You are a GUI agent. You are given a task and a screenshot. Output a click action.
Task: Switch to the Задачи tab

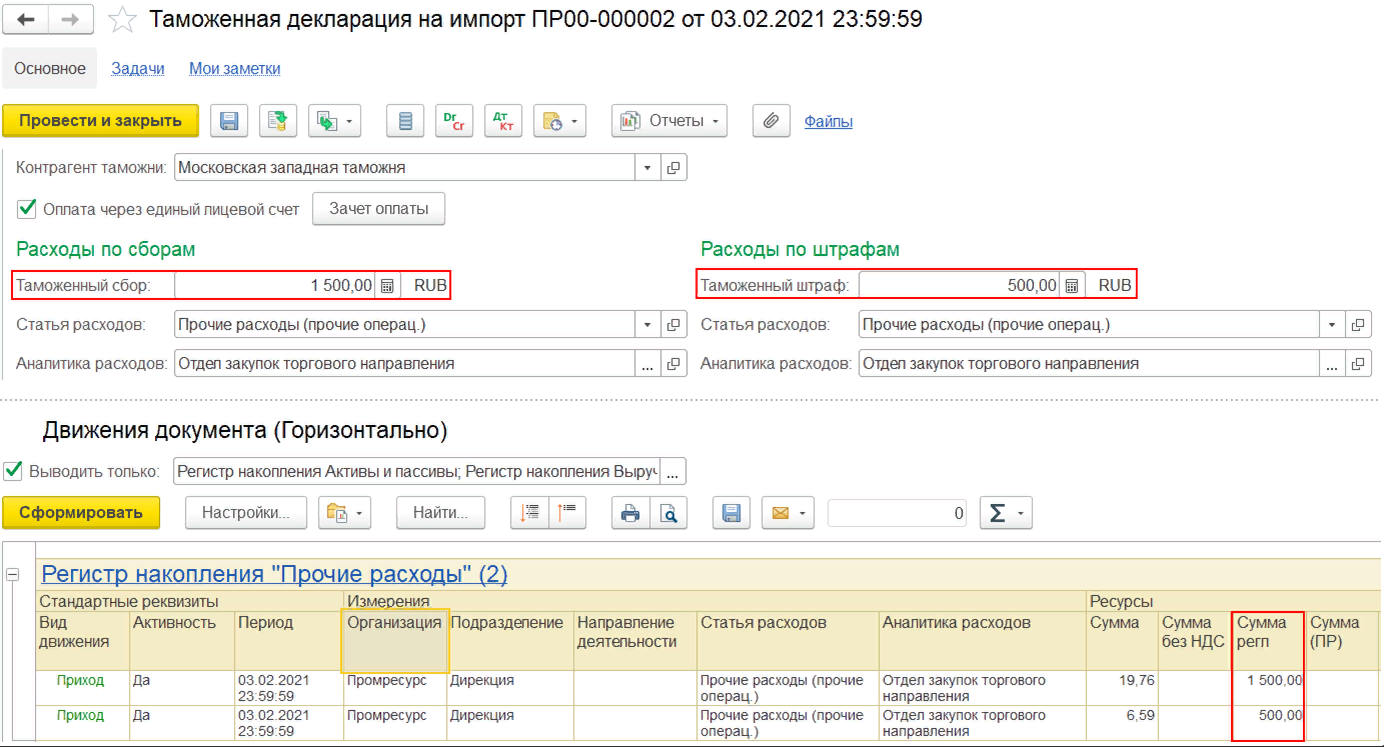tap(138, 69)
